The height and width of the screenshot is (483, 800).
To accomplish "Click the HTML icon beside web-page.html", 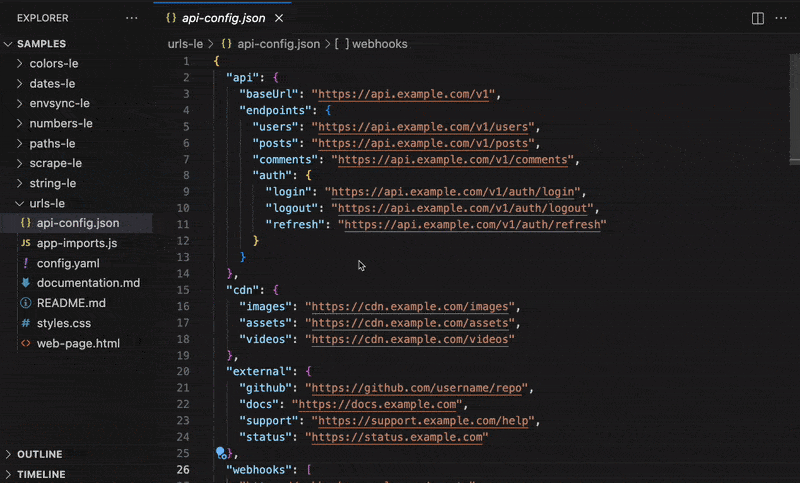I will coord(26,343).
